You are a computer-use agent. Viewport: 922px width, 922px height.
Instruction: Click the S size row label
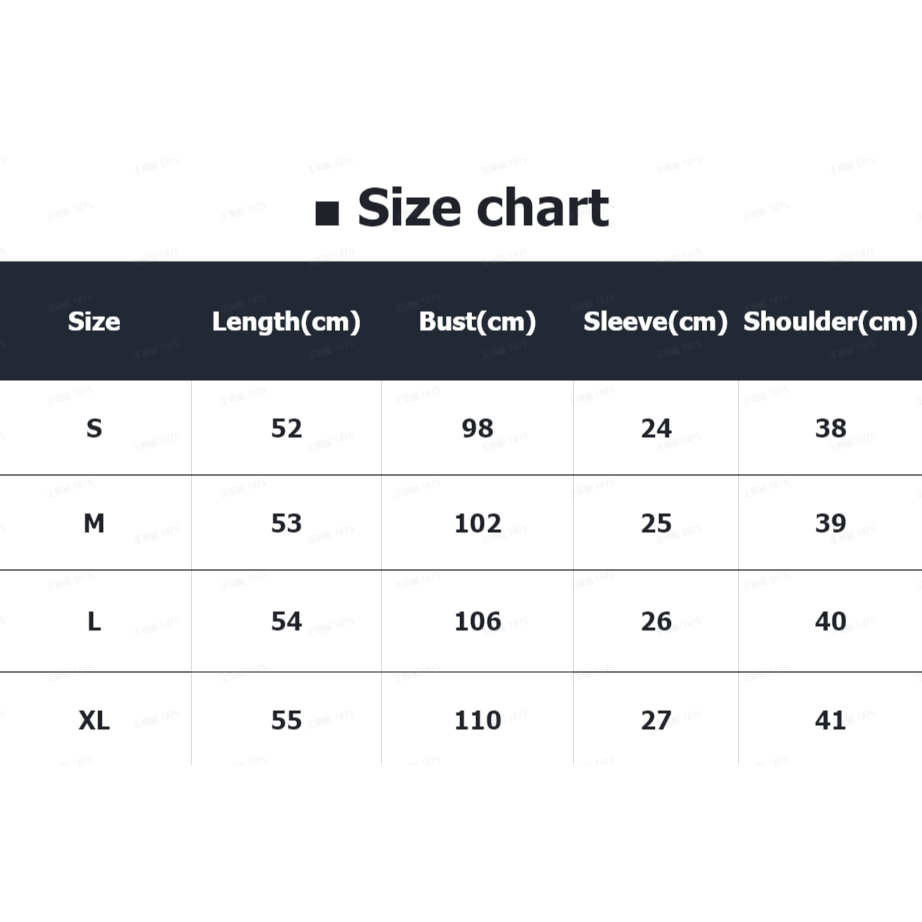(94, 428)
